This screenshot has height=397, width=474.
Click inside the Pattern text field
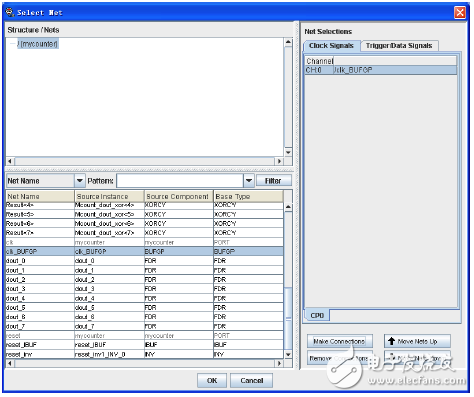180,181
